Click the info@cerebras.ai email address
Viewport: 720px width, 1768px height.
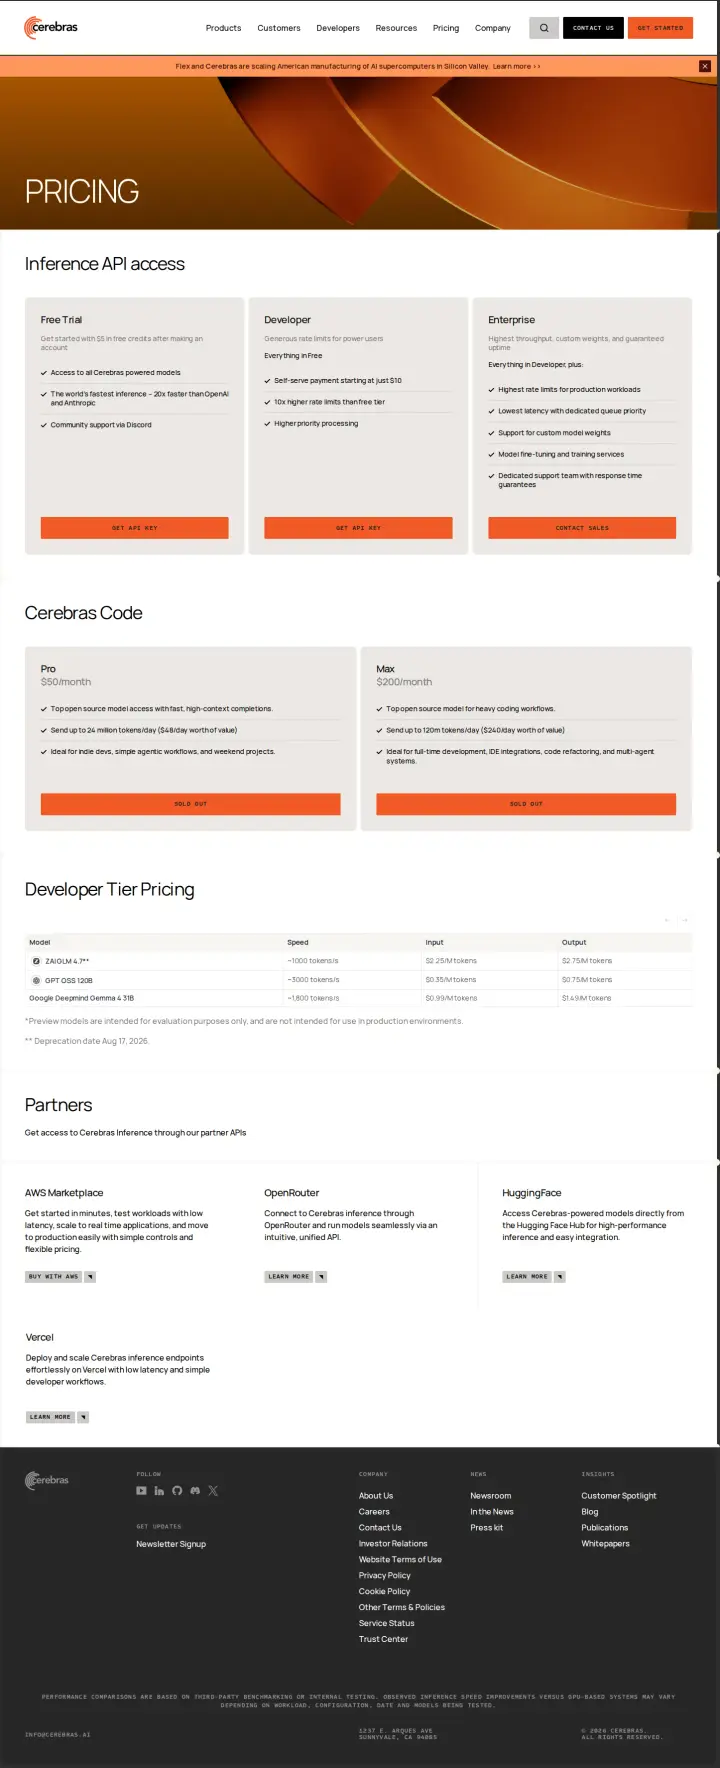57,1735
